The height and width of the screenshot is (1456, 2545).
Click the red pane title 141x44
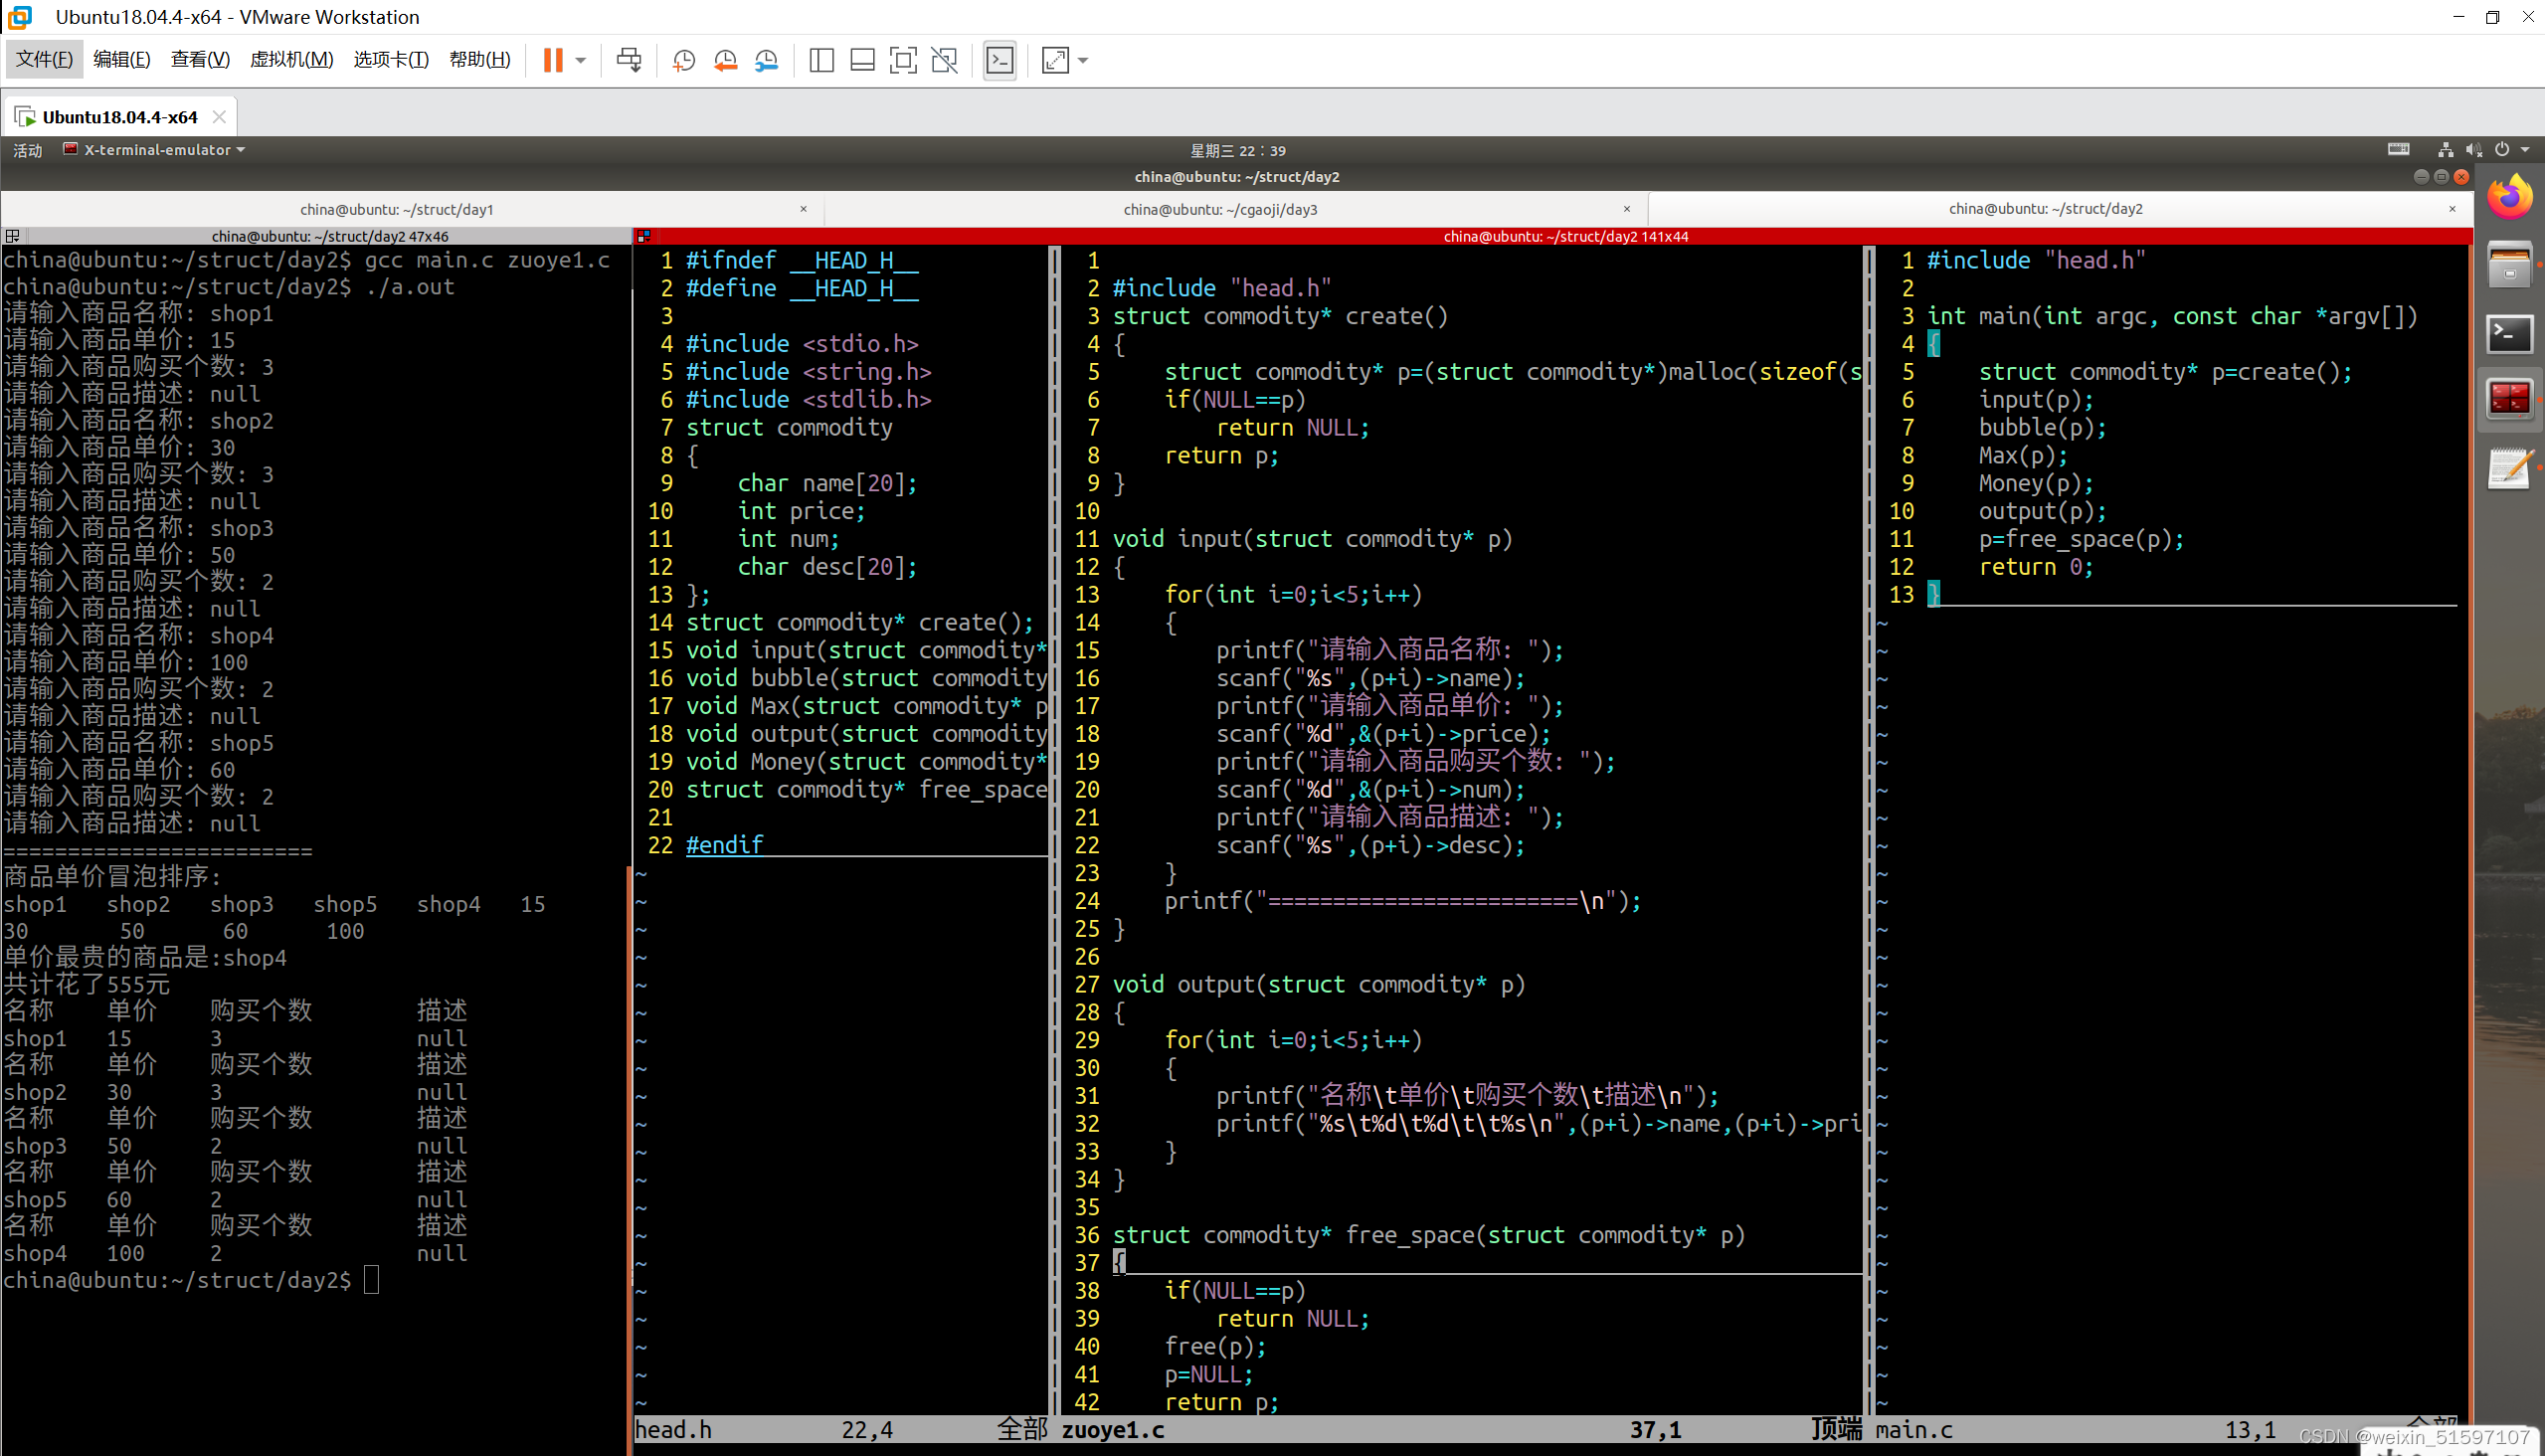1565,236
